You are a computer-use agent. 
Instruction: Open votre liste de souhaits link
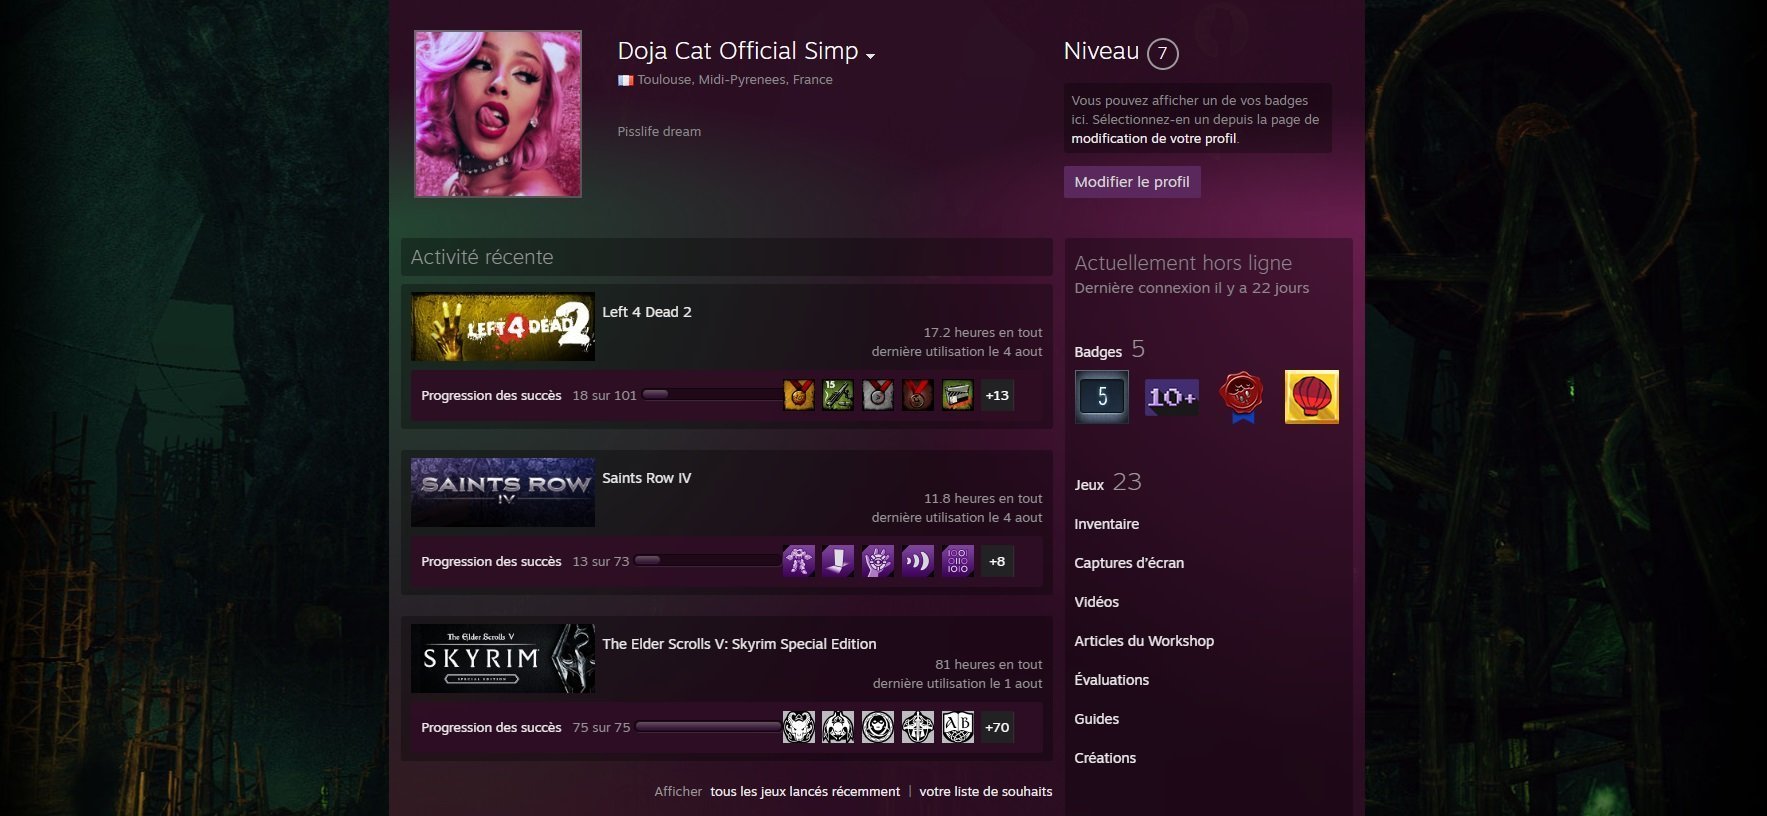coord(986,791)
